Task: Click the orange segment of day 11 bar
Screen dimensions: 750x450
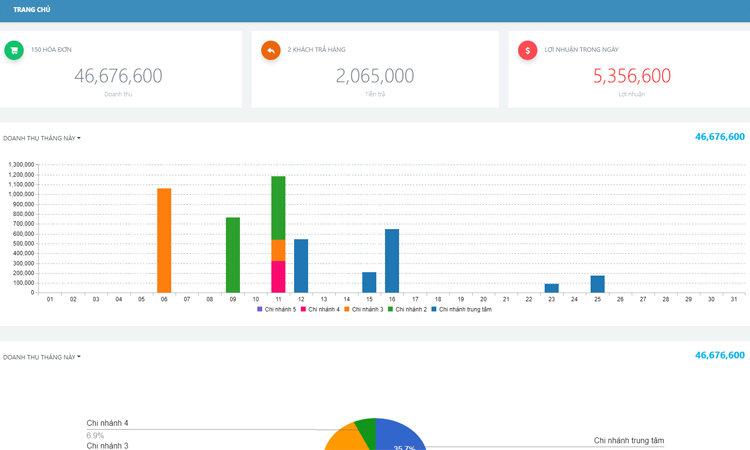Action: click(278, 251)
